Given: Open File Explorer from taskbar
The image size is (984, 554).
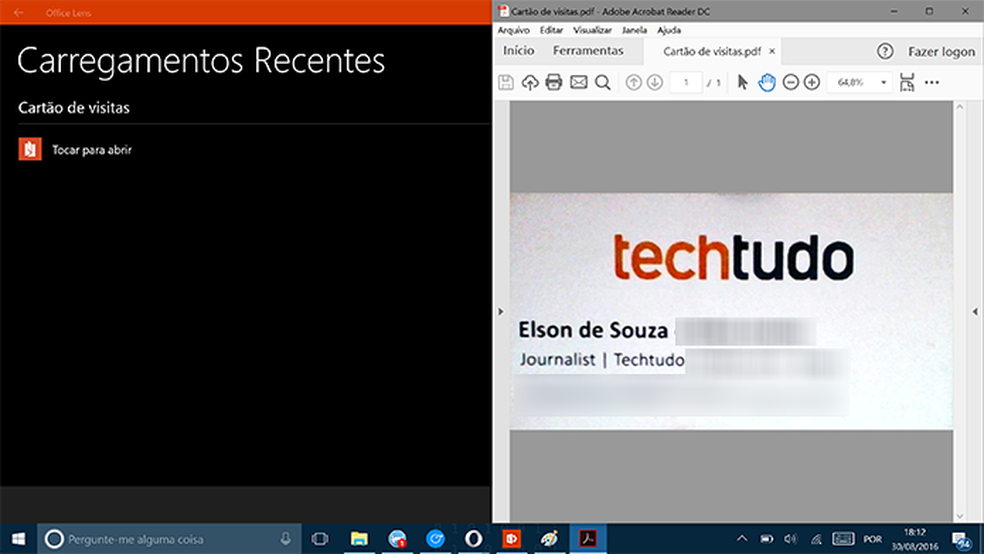Looking at the screenshot, I should click(359, 539).
